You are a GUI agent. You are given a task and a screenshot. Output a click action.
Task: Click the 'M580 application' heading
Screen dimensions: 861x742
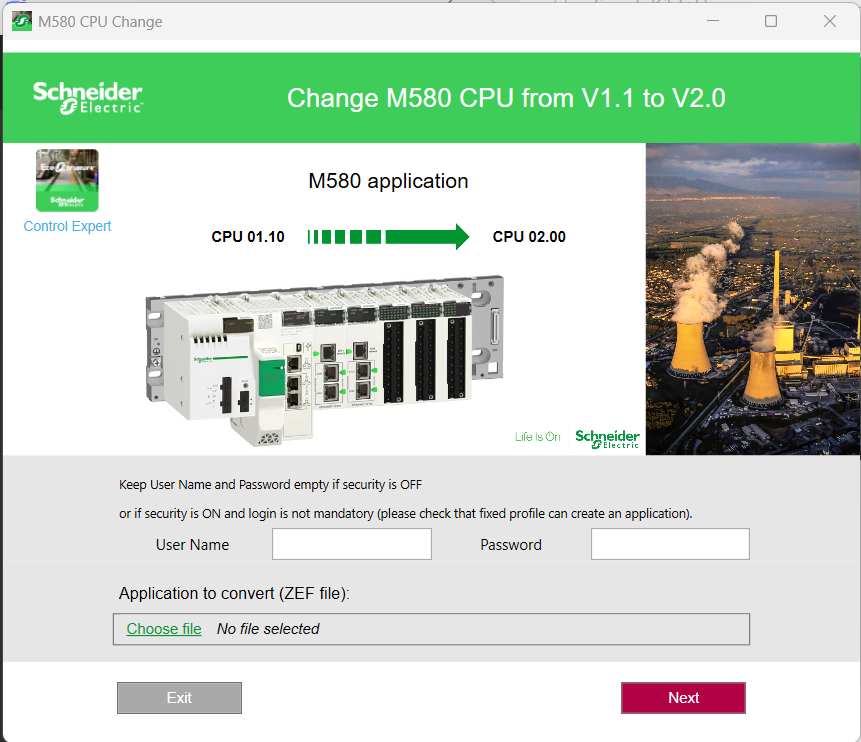tap(388, 181)
